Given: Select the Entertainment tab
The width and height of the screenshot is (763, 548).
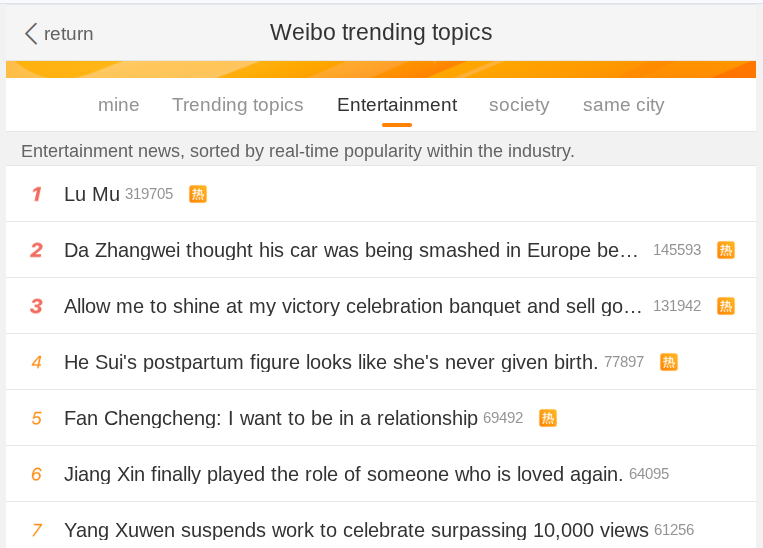Looking at the screenshot, I should point(397,105).
